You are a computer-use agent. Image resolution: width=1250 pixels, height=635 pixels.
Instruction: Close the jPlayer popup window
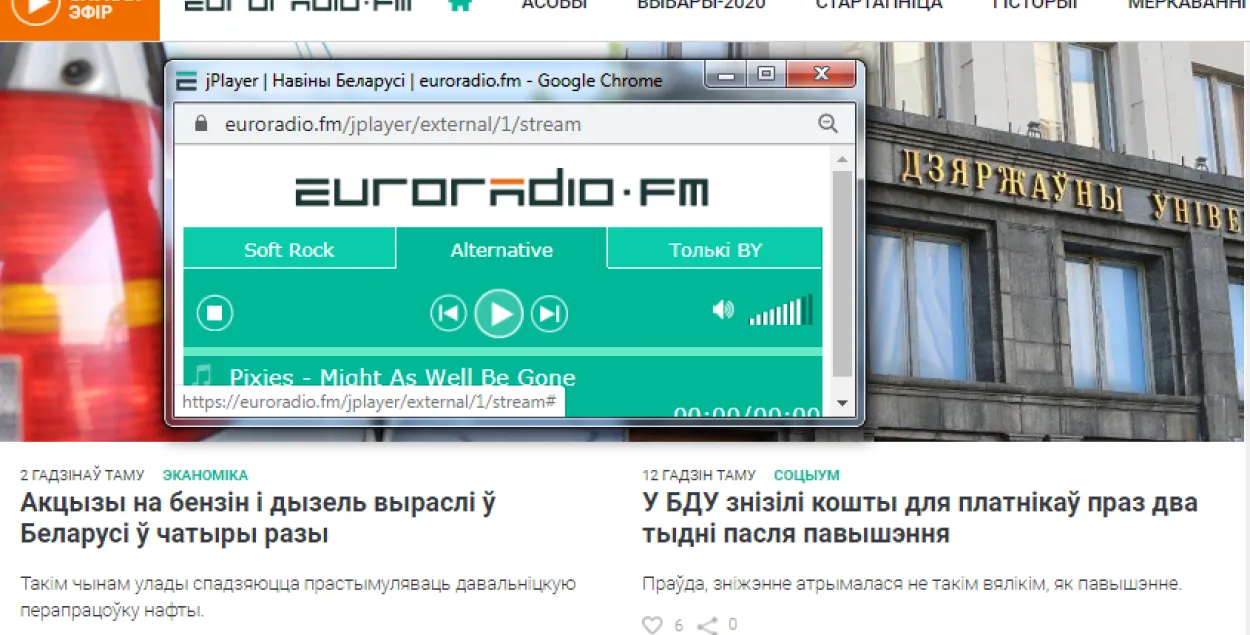pos(822,75)
